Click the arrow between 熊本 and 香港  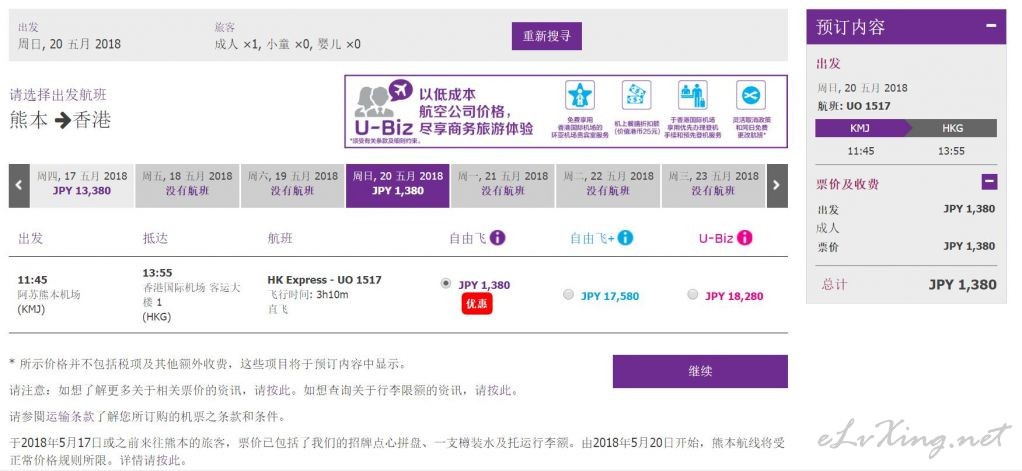tap(63, 121)
